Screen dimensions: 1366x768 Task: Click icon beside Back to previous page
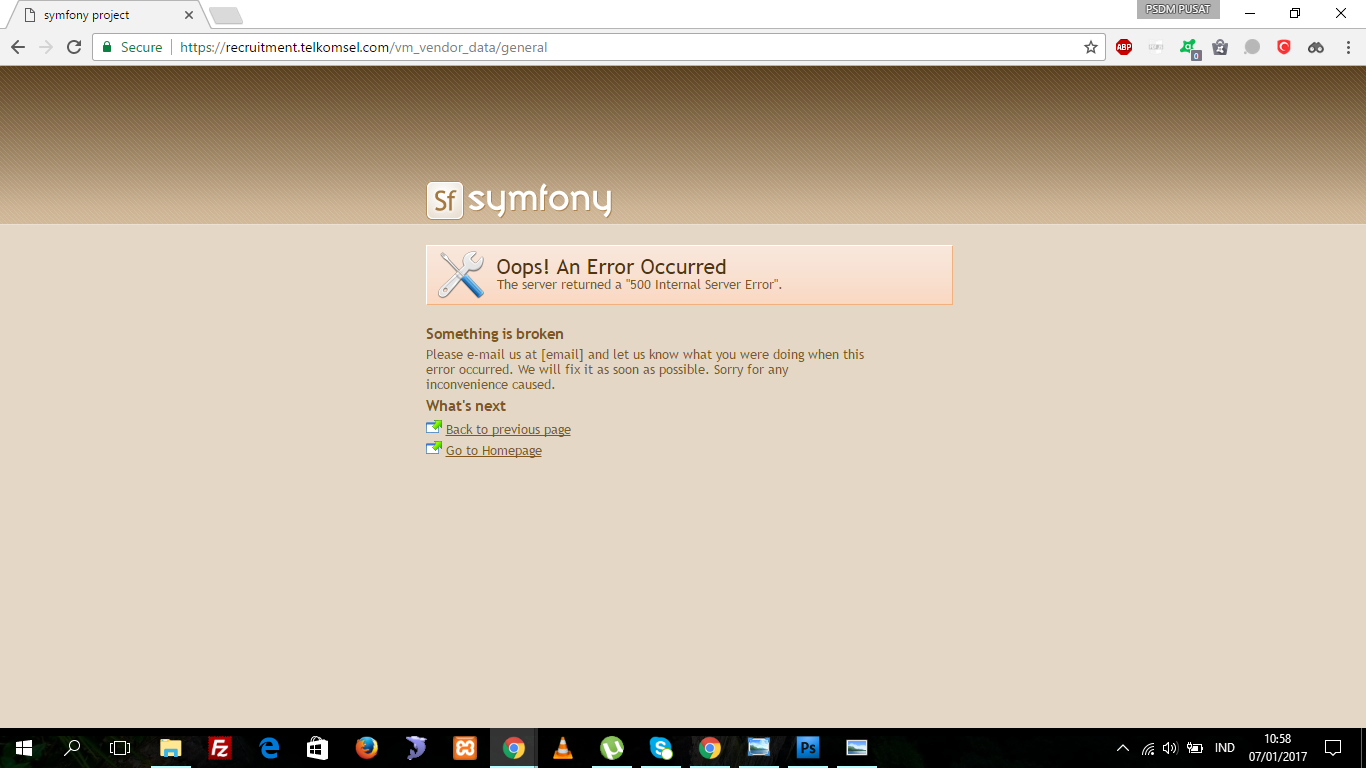(434, 427)
